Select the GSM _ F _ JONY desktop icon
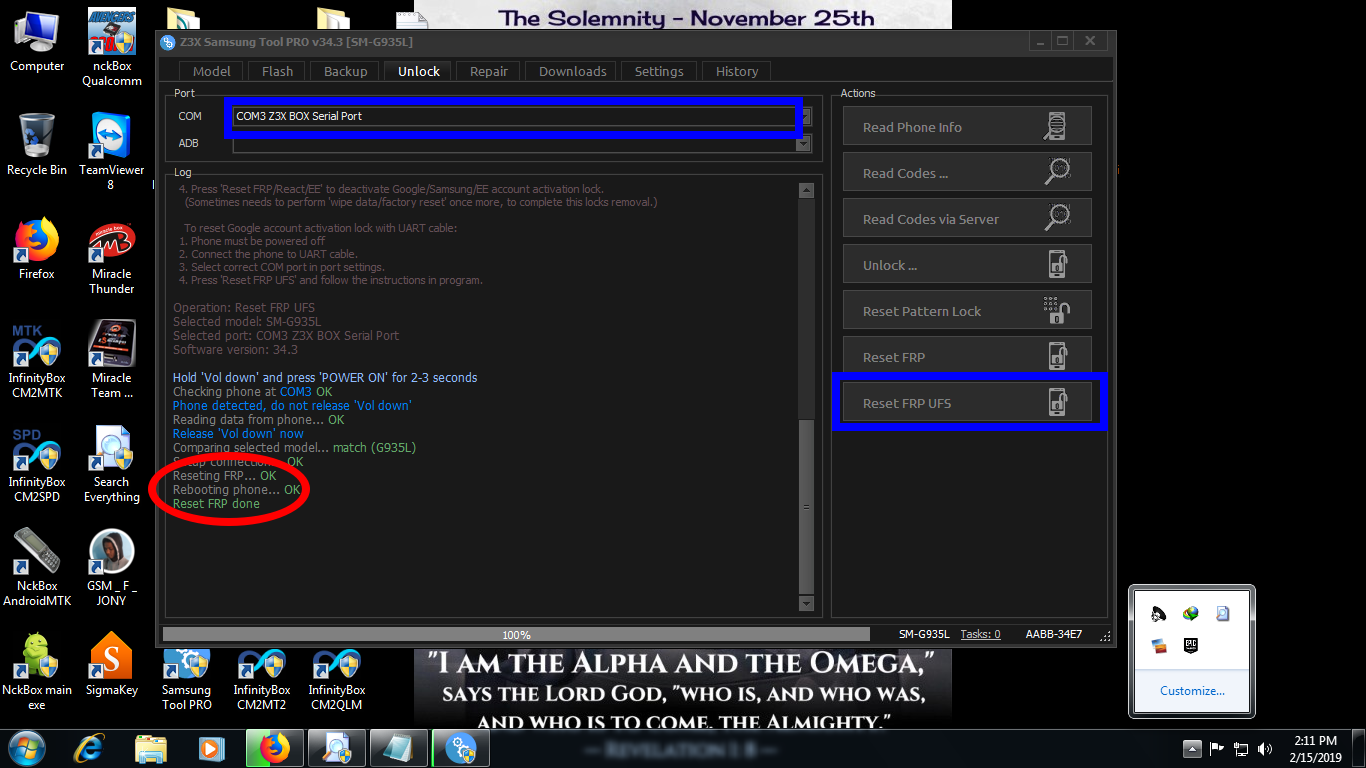 pos(111,568)
